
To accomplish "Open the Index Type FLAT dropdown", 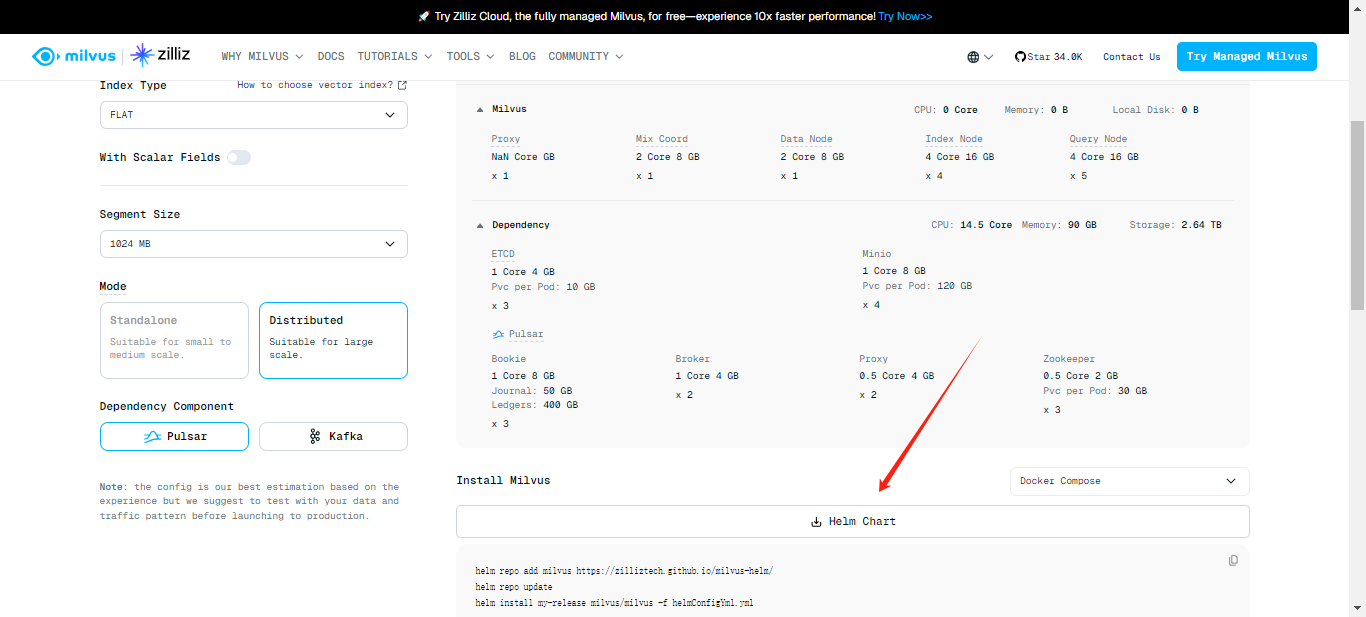I will [253, 115].
